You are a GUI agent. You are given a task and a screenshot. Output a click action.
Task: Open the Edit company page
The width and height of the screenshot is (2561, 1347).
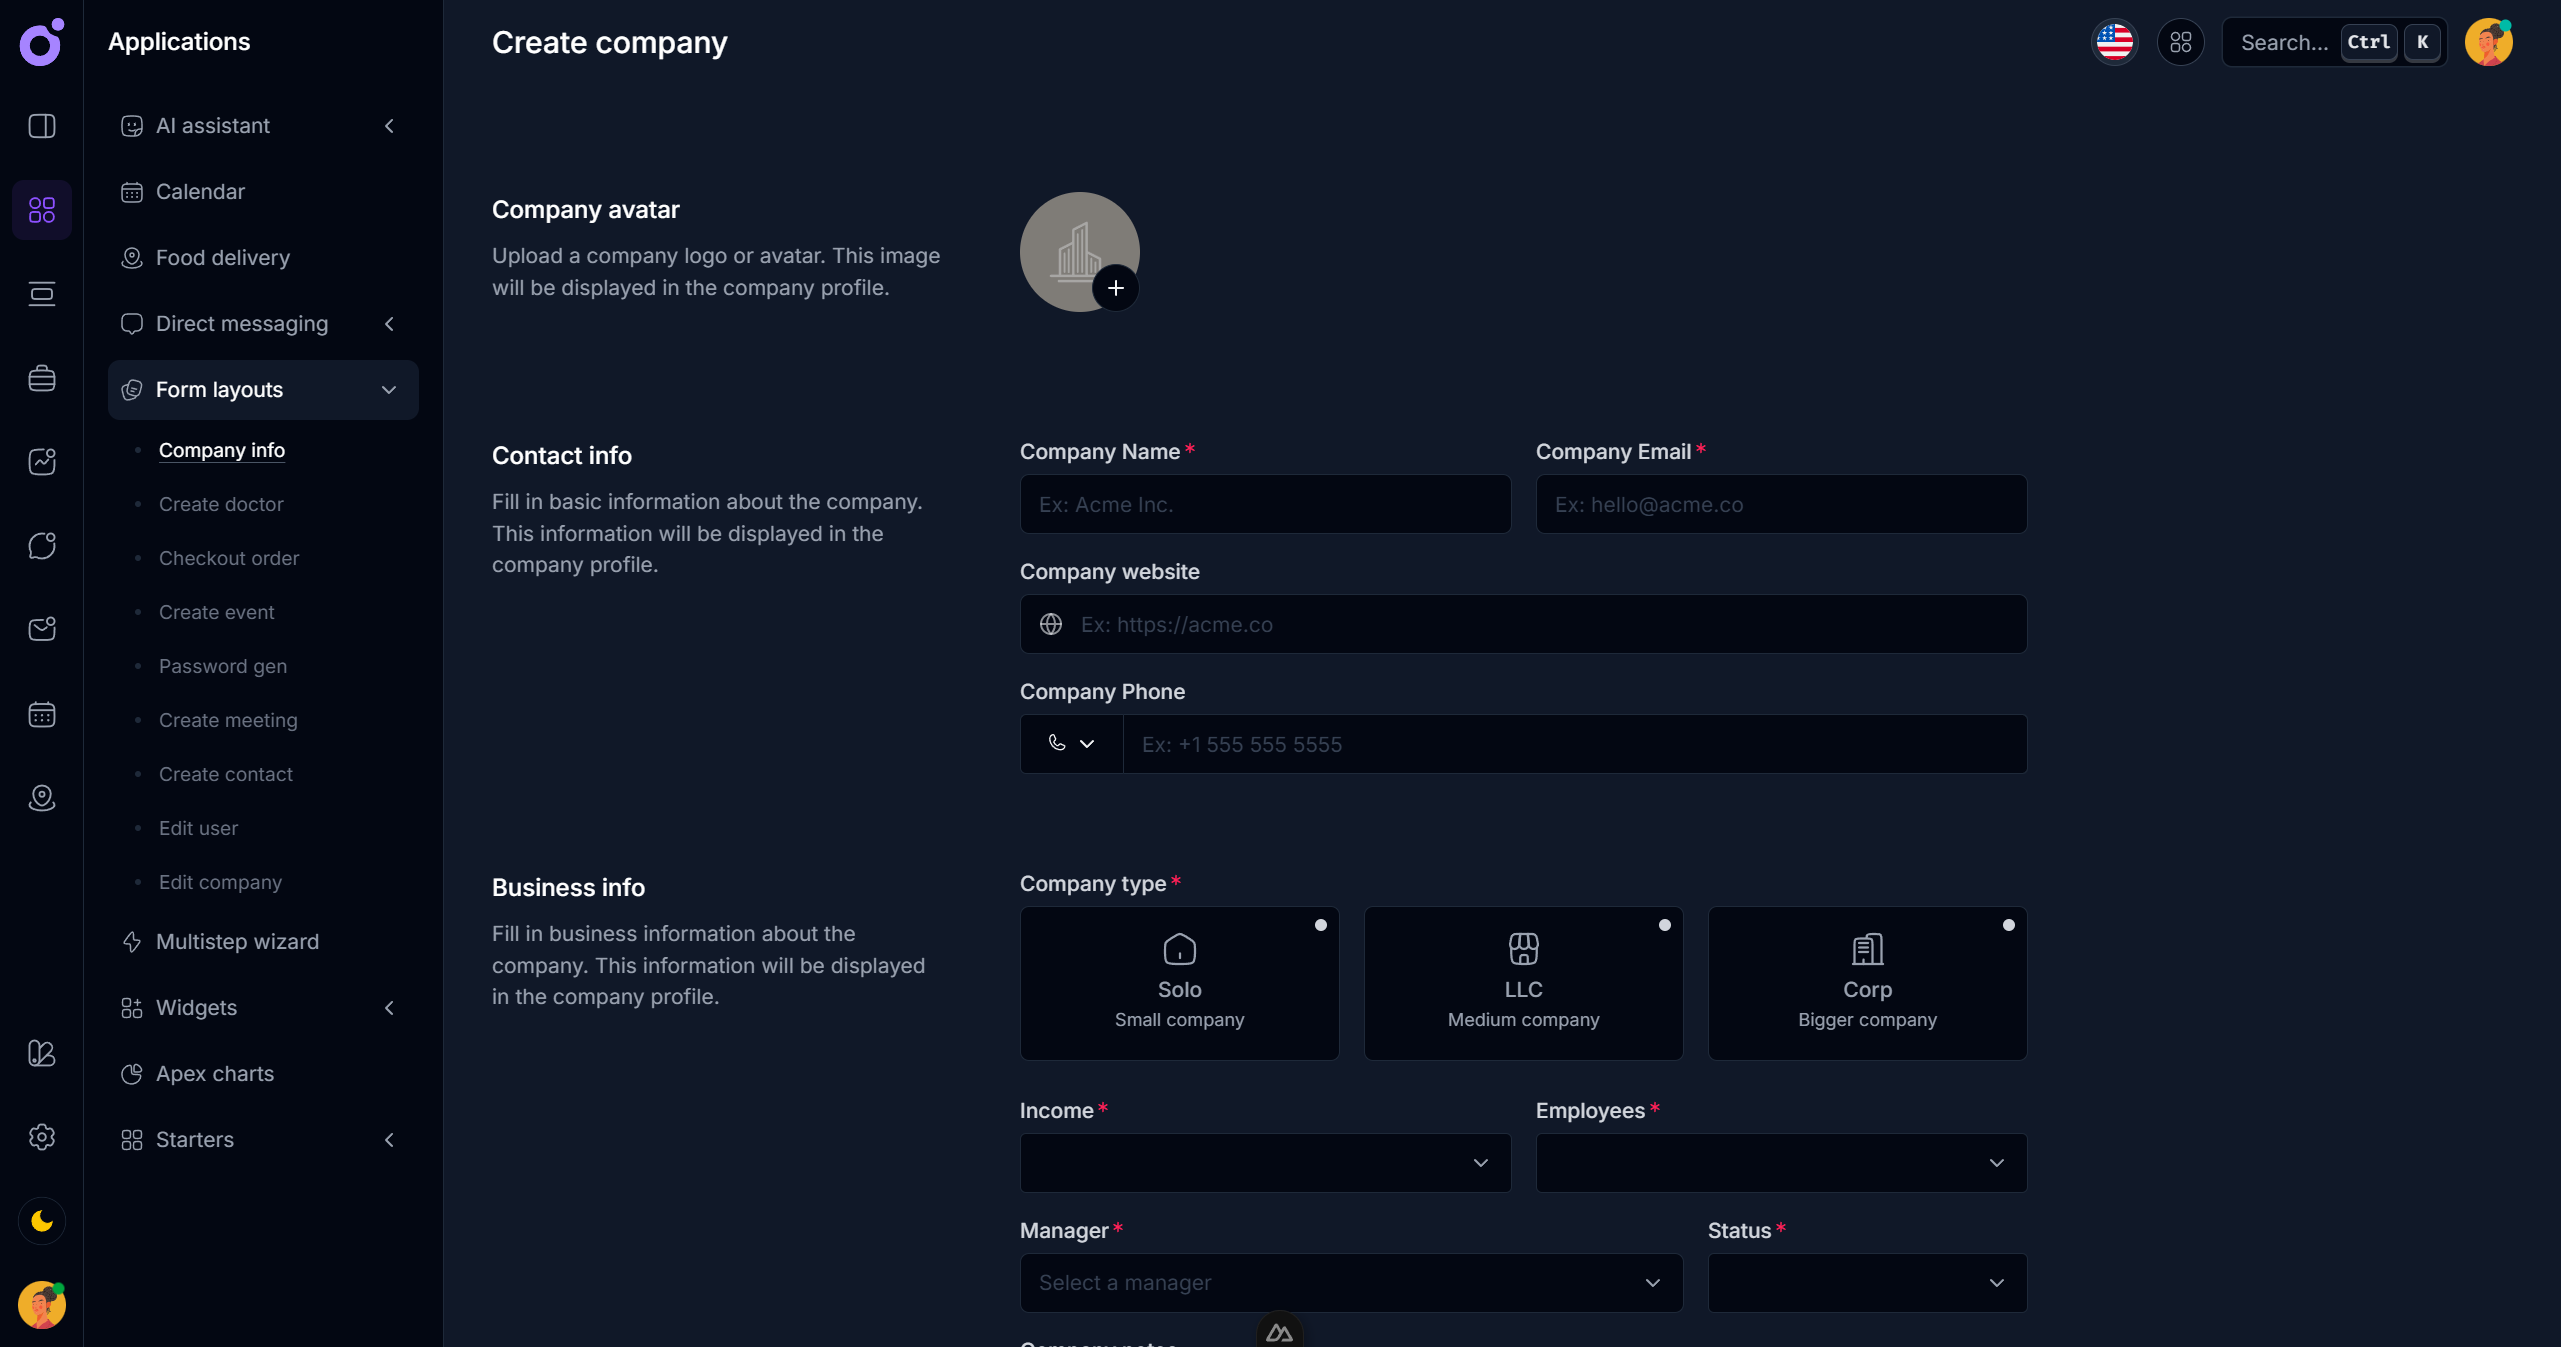pyautogui.click(x=219, y=882)
